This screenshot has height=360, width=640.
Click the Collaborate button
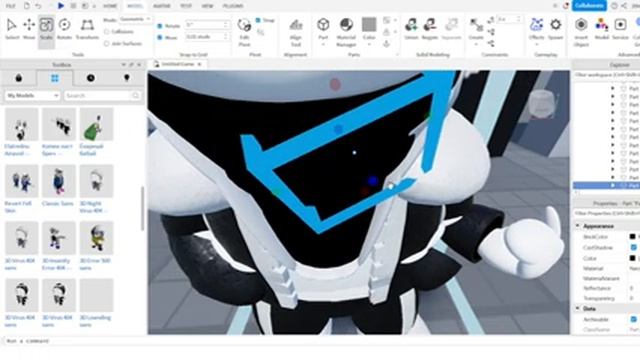pos(589,5)
